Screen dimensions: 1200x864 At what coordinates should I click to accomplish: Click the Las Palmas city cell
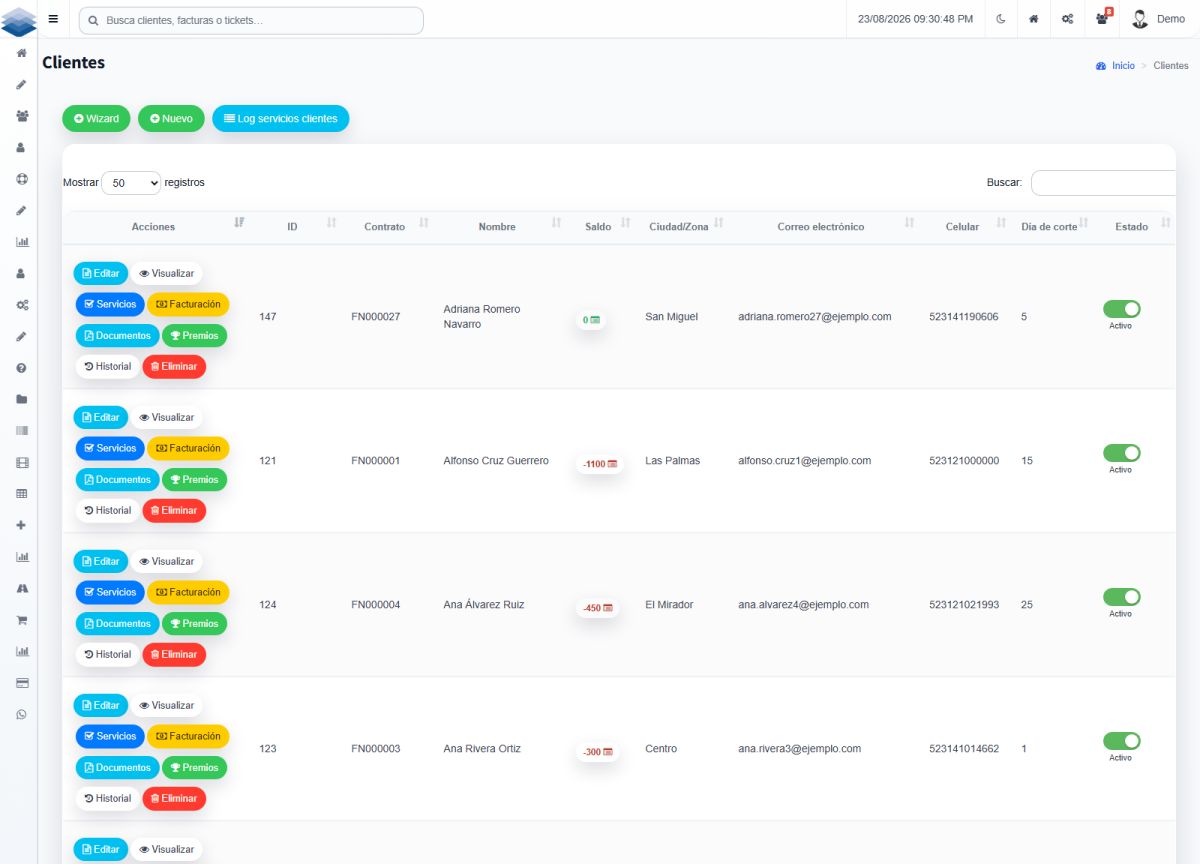point(673,461)
